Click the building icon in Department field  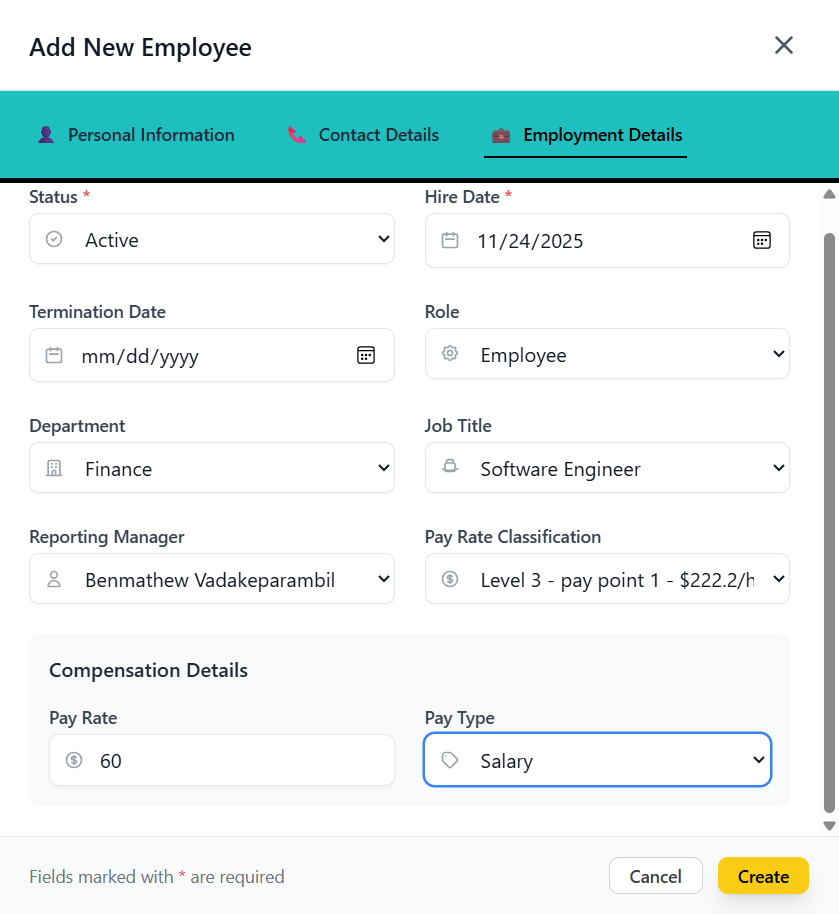tap(54, 468)
